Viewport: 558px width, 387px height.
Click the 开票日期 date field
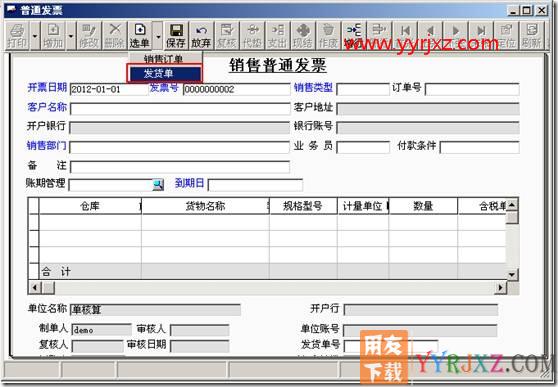tap(109, 89)
